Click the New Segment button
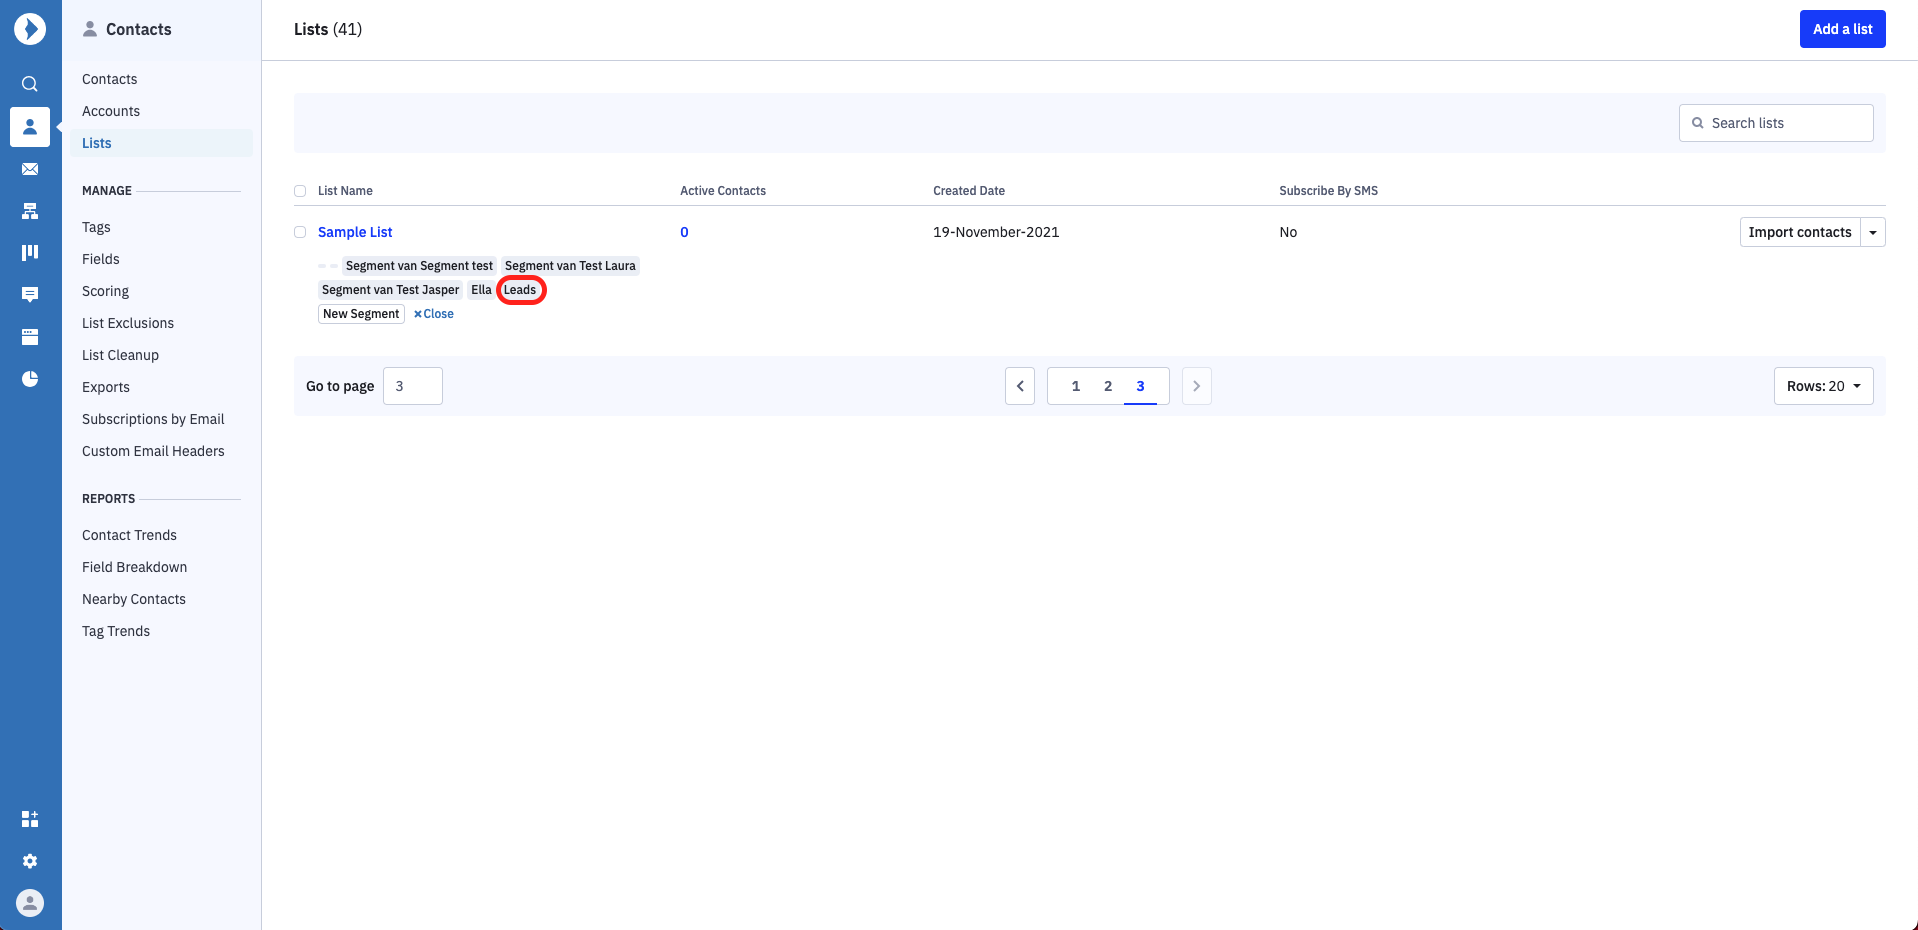Image resolution: width=1918 pixels, height=930 pixels. click(x=361, y=314)
